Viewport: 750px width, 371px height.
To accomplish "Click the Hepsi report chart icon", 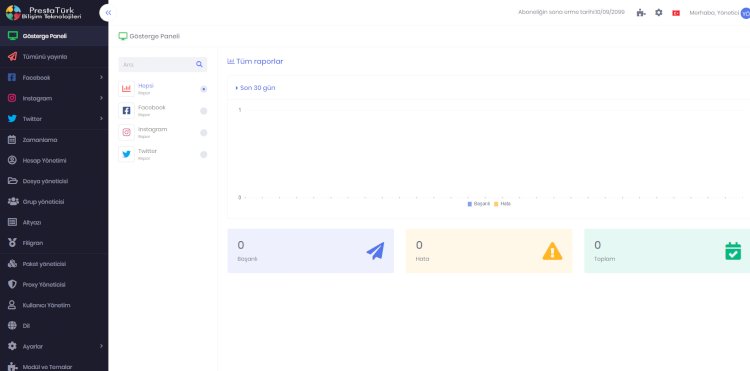I will click(x=126, y=88).
